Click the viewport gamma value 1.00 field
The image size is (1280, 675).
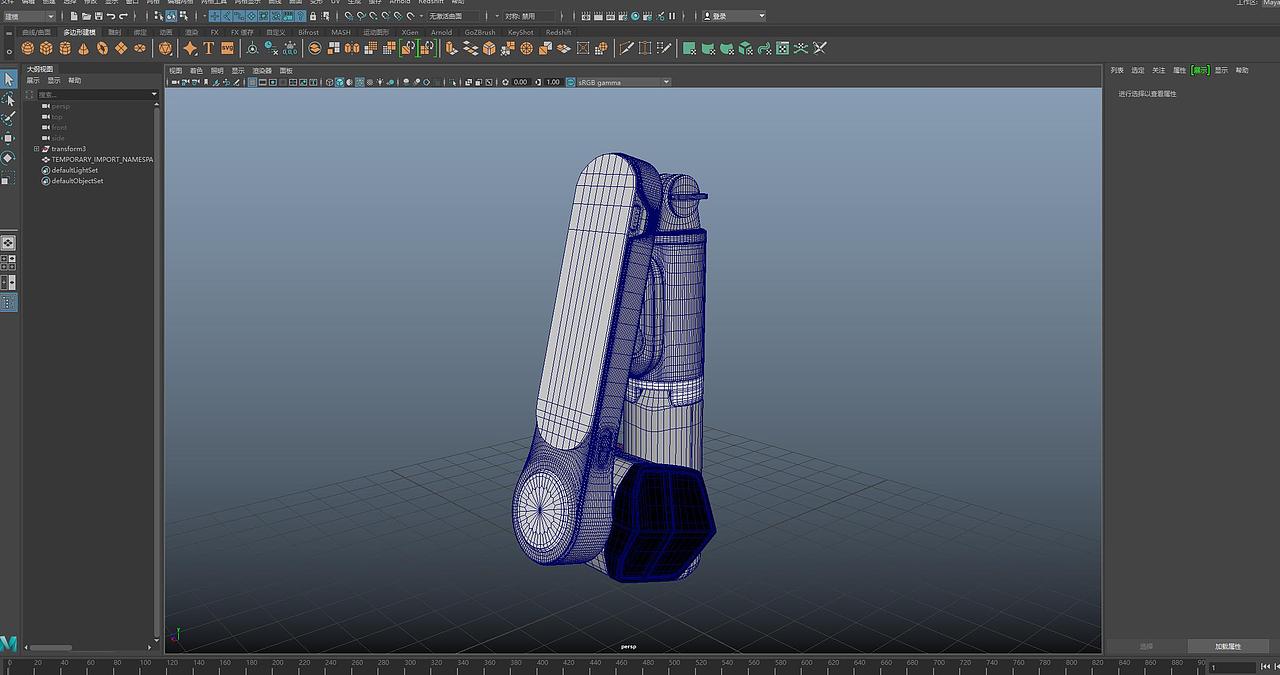[x=553, y=82]
